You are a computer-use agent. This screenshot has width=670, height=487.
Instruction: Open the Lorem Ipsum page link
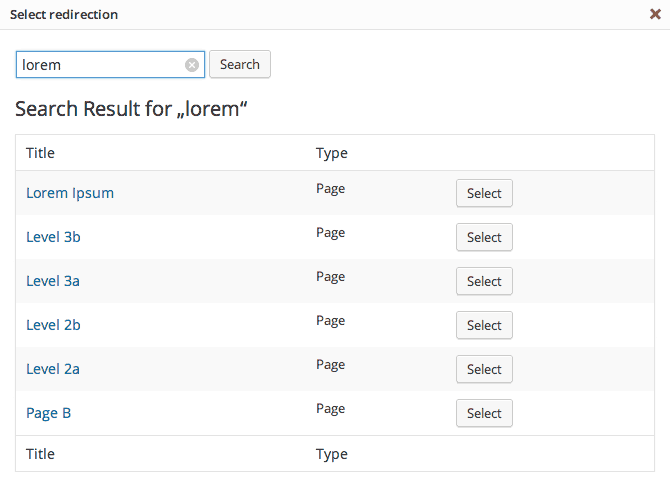click(70, 193)
